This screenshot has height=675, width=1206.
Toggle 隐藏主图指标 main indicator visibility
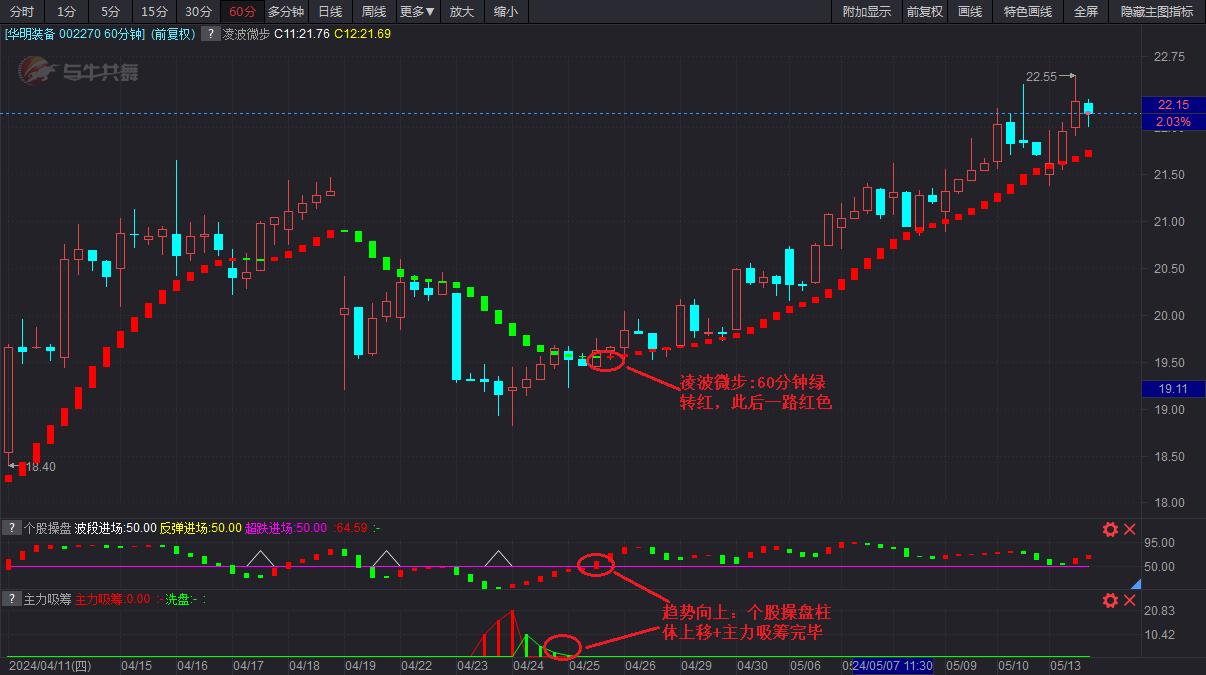coord(1157,12)
